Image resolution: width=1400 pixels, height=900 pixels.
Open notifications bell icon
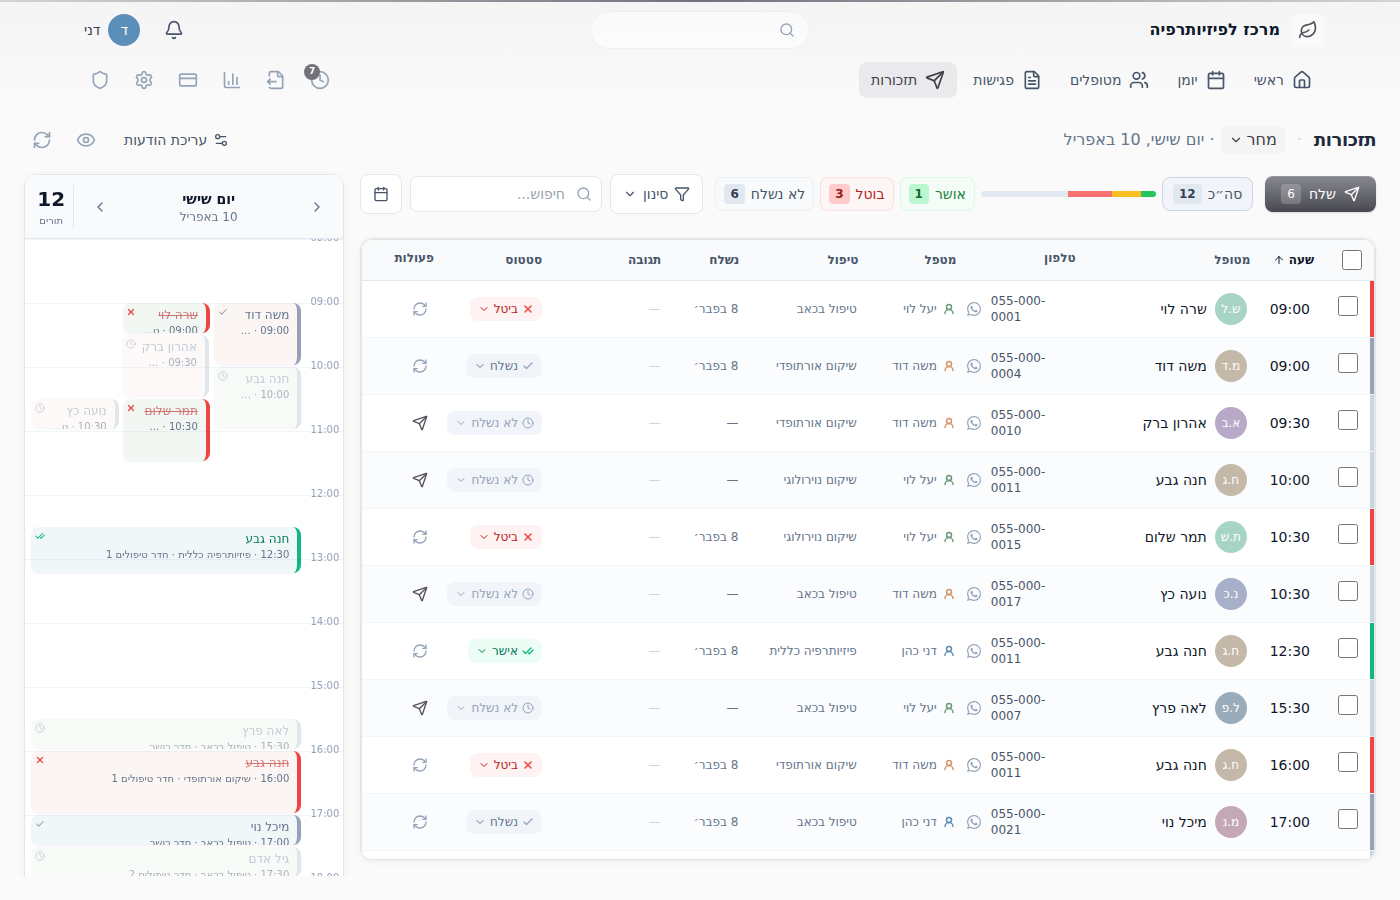pyautogui.click(x=174, y=30)
